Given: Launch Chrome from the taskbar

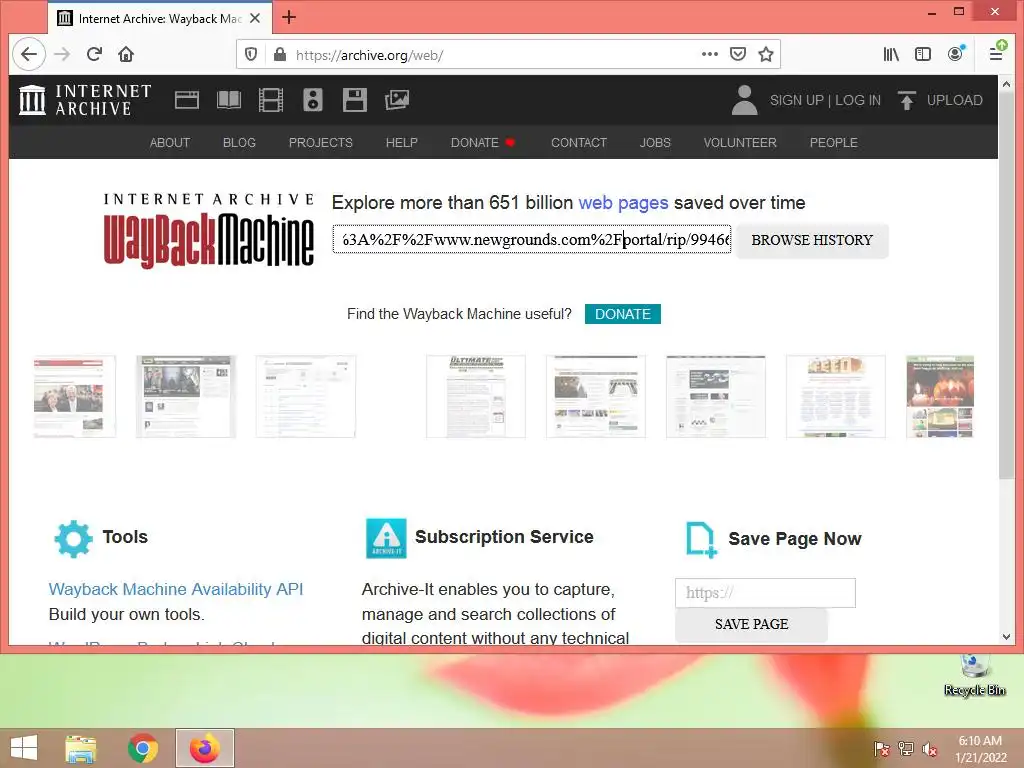Looking at the screenshot, I should pyautogui.click(x=143, y=748).
